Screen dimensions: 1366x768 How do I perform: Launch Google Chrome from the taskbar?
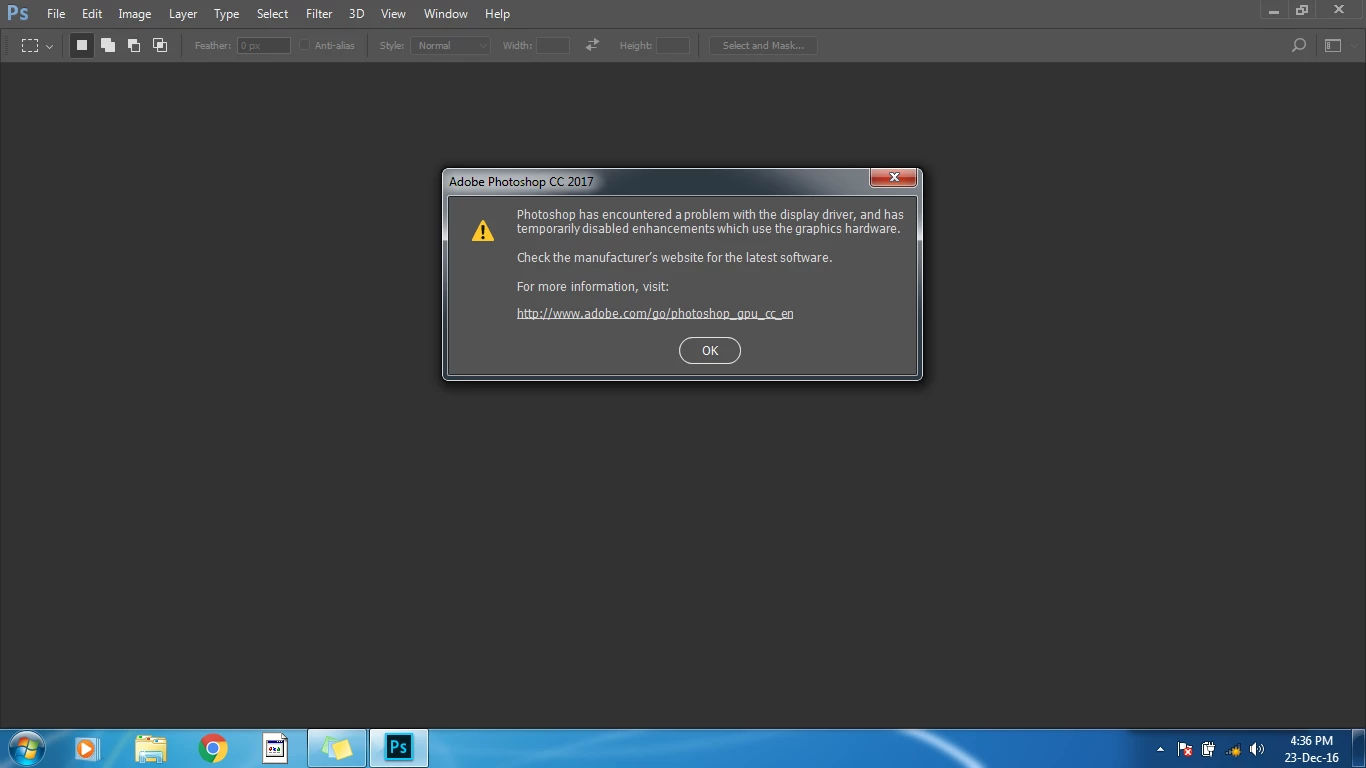pos(213,748)
